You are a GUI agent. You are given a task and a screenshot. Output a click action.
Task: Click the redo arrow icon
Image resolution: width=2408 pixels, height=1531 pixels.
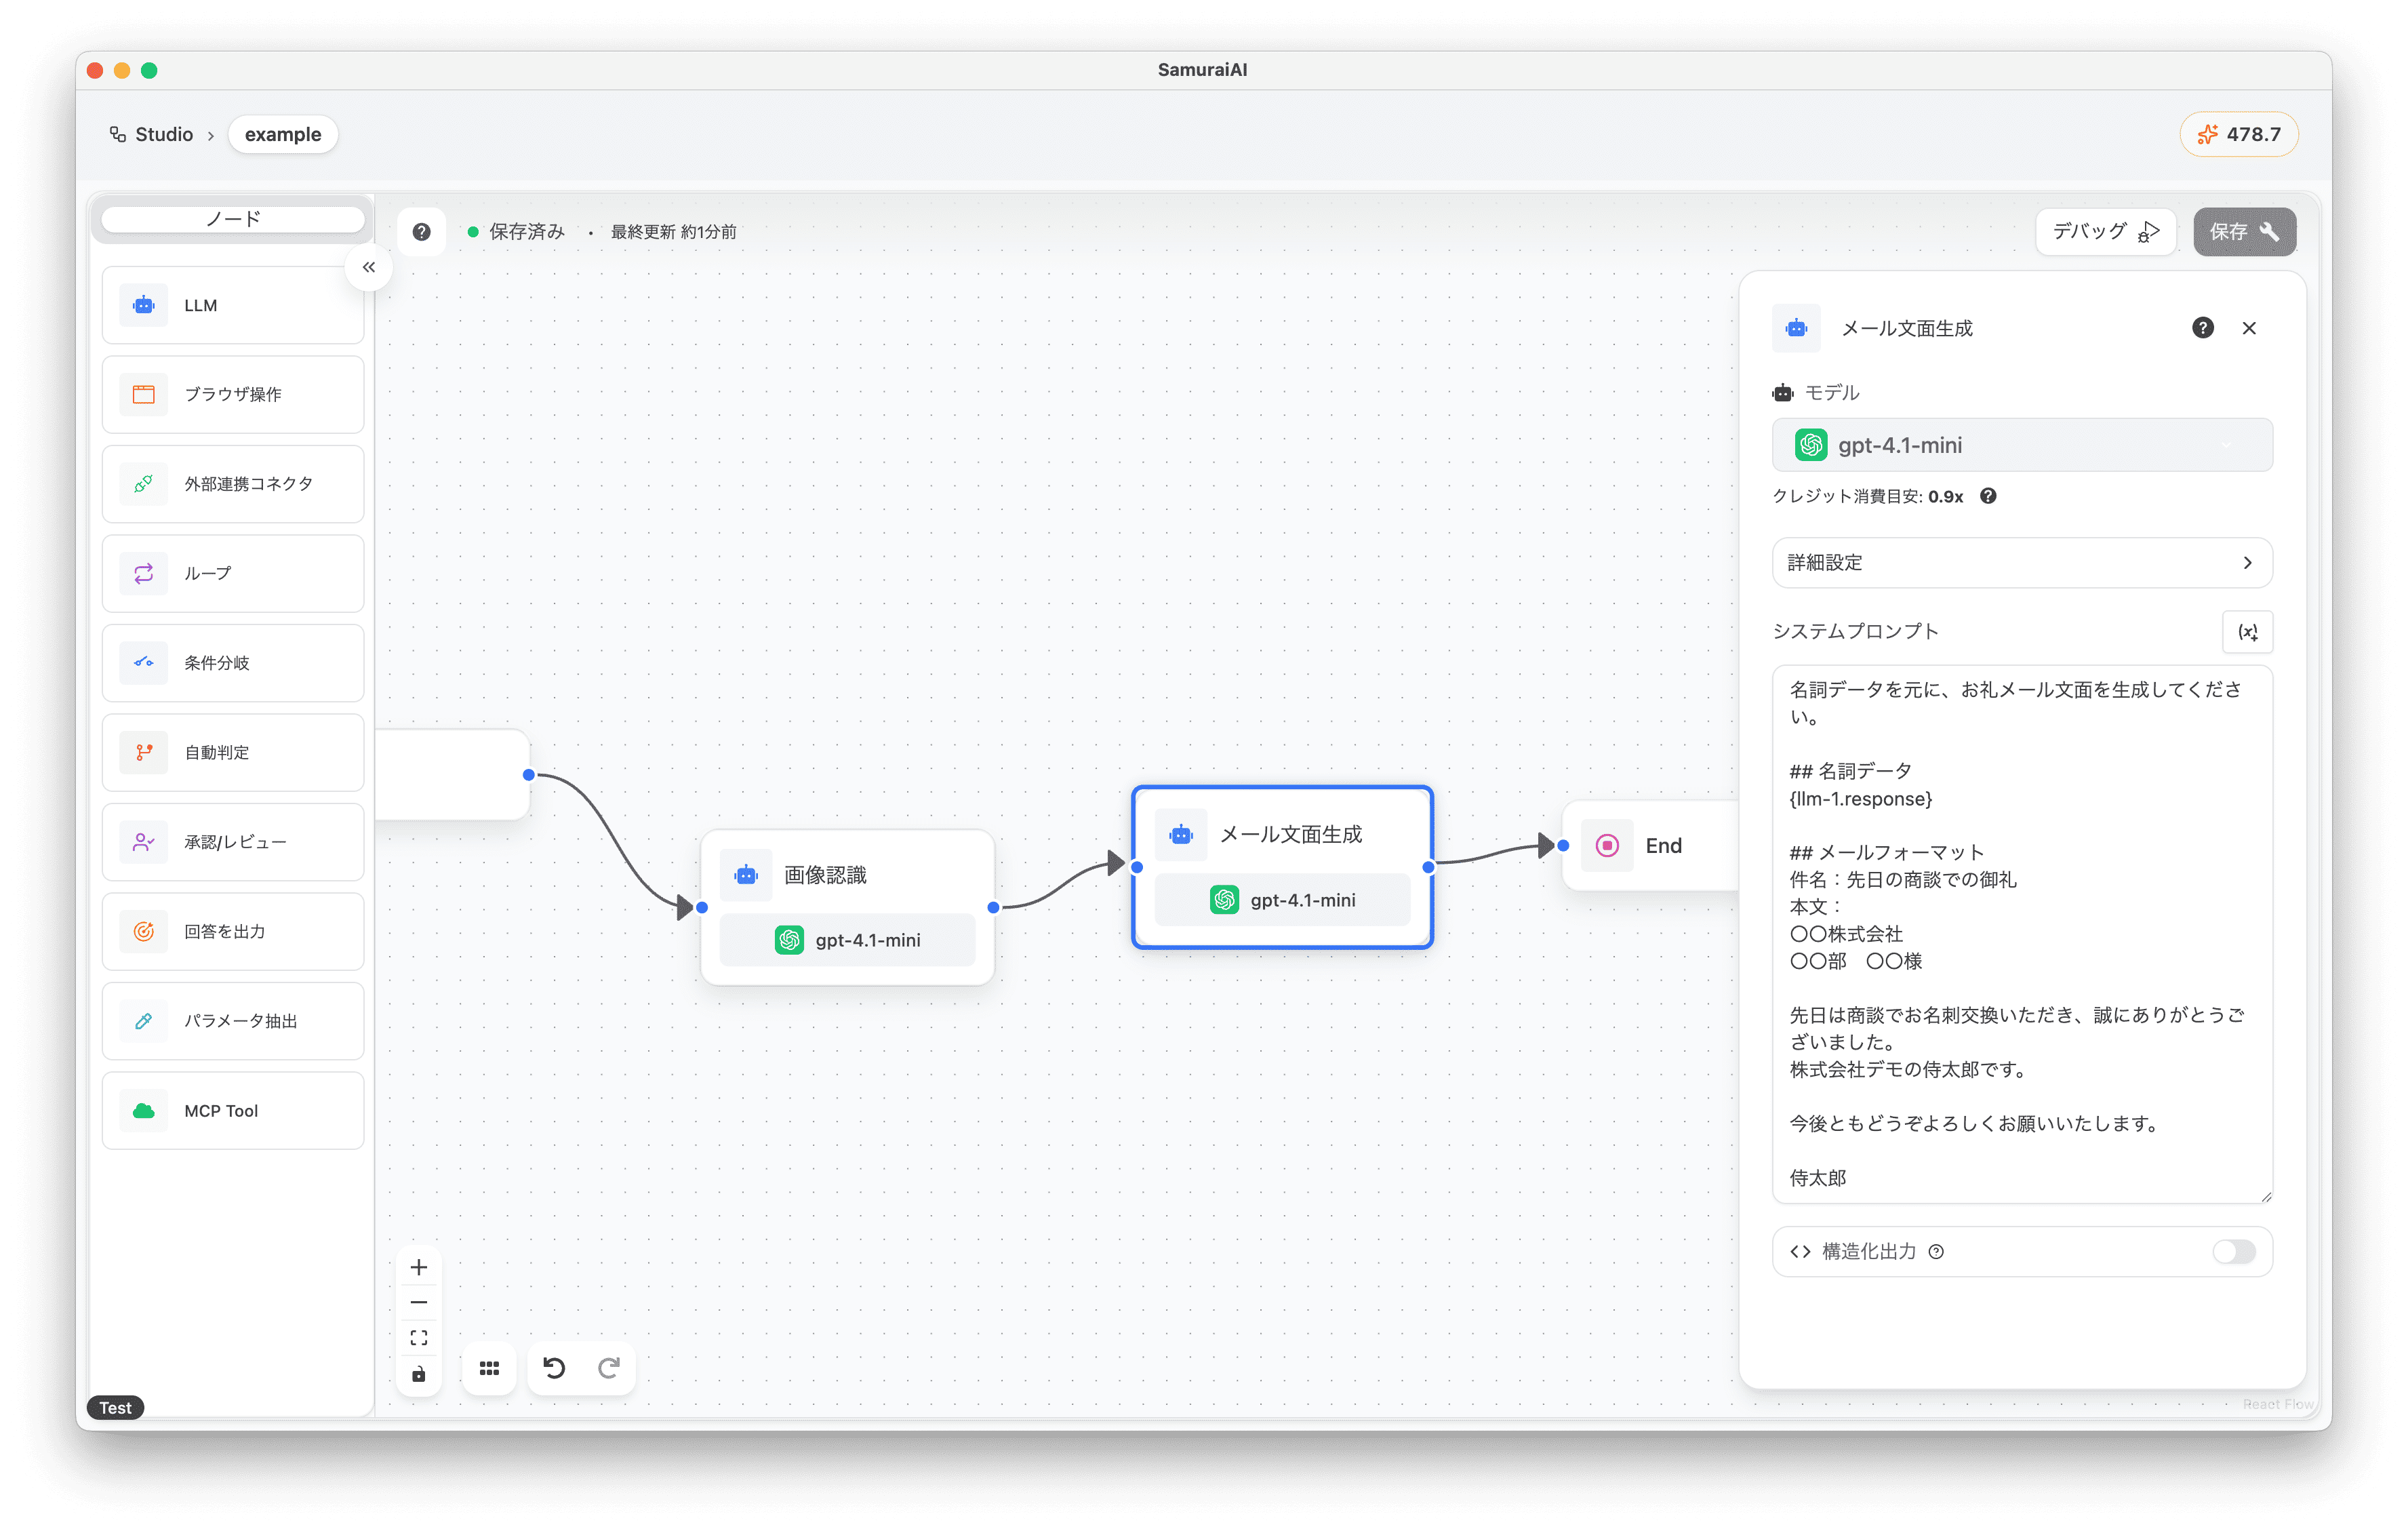tap(609, 1367)
